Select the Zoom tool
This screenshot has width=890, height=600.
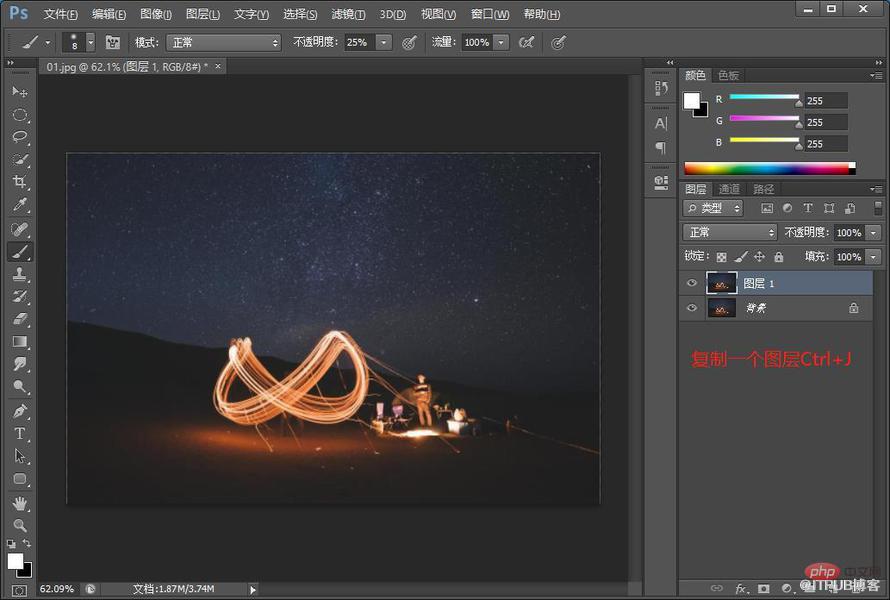pos(19,525)
